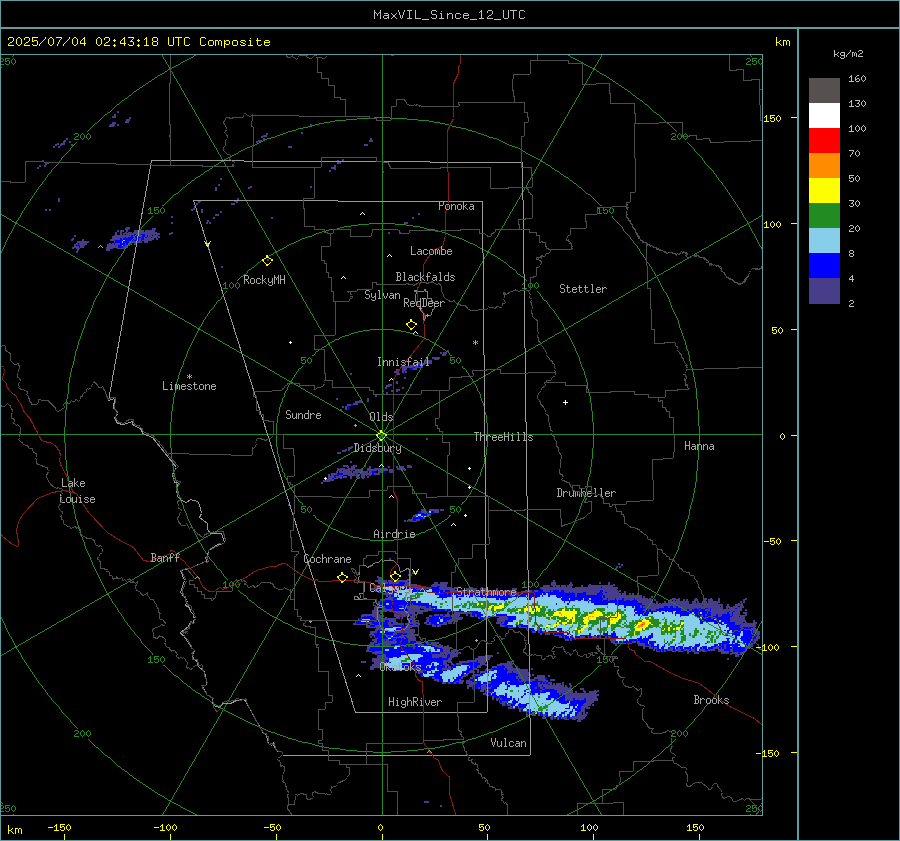Click the Lake Louise label
This screenshot has height=841, width=900.
click(77, 491)
